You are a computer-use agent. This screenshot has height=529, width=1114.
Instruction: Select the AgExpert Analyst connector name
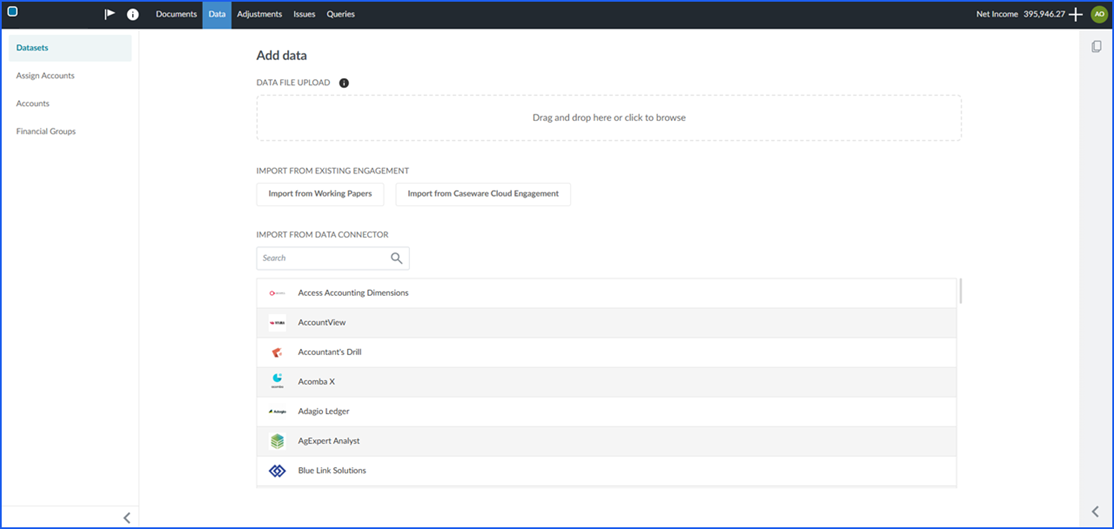(329, 441)
